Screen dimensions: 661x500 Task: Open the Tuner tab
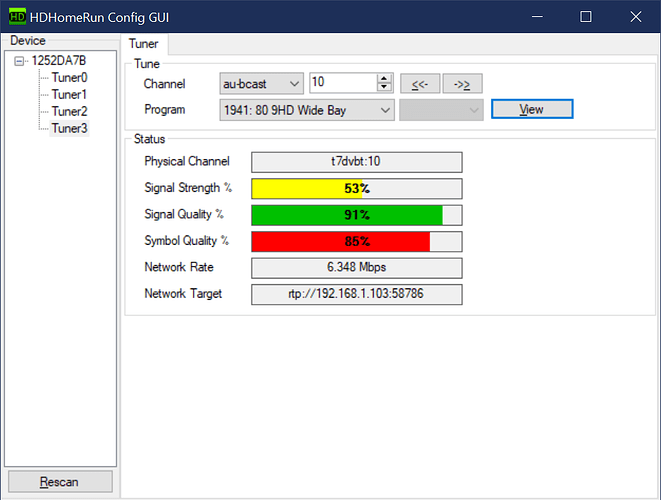click(x=144, y=44)
